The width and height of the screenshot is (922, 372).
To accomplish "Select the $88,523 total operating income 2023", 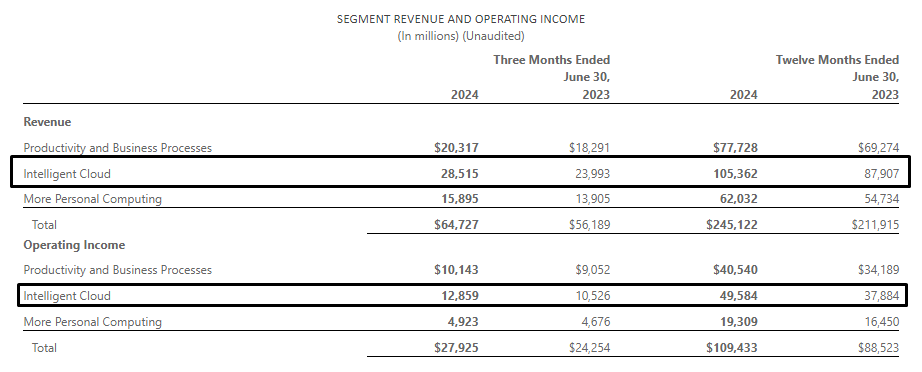I will coord(875,348).
